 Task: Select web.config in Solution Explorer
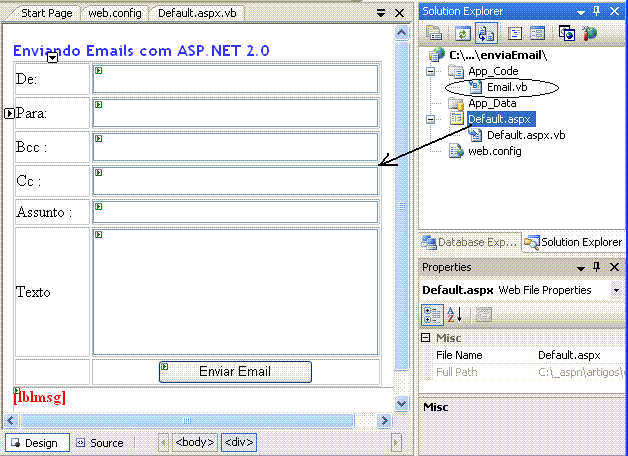[495, 151]
